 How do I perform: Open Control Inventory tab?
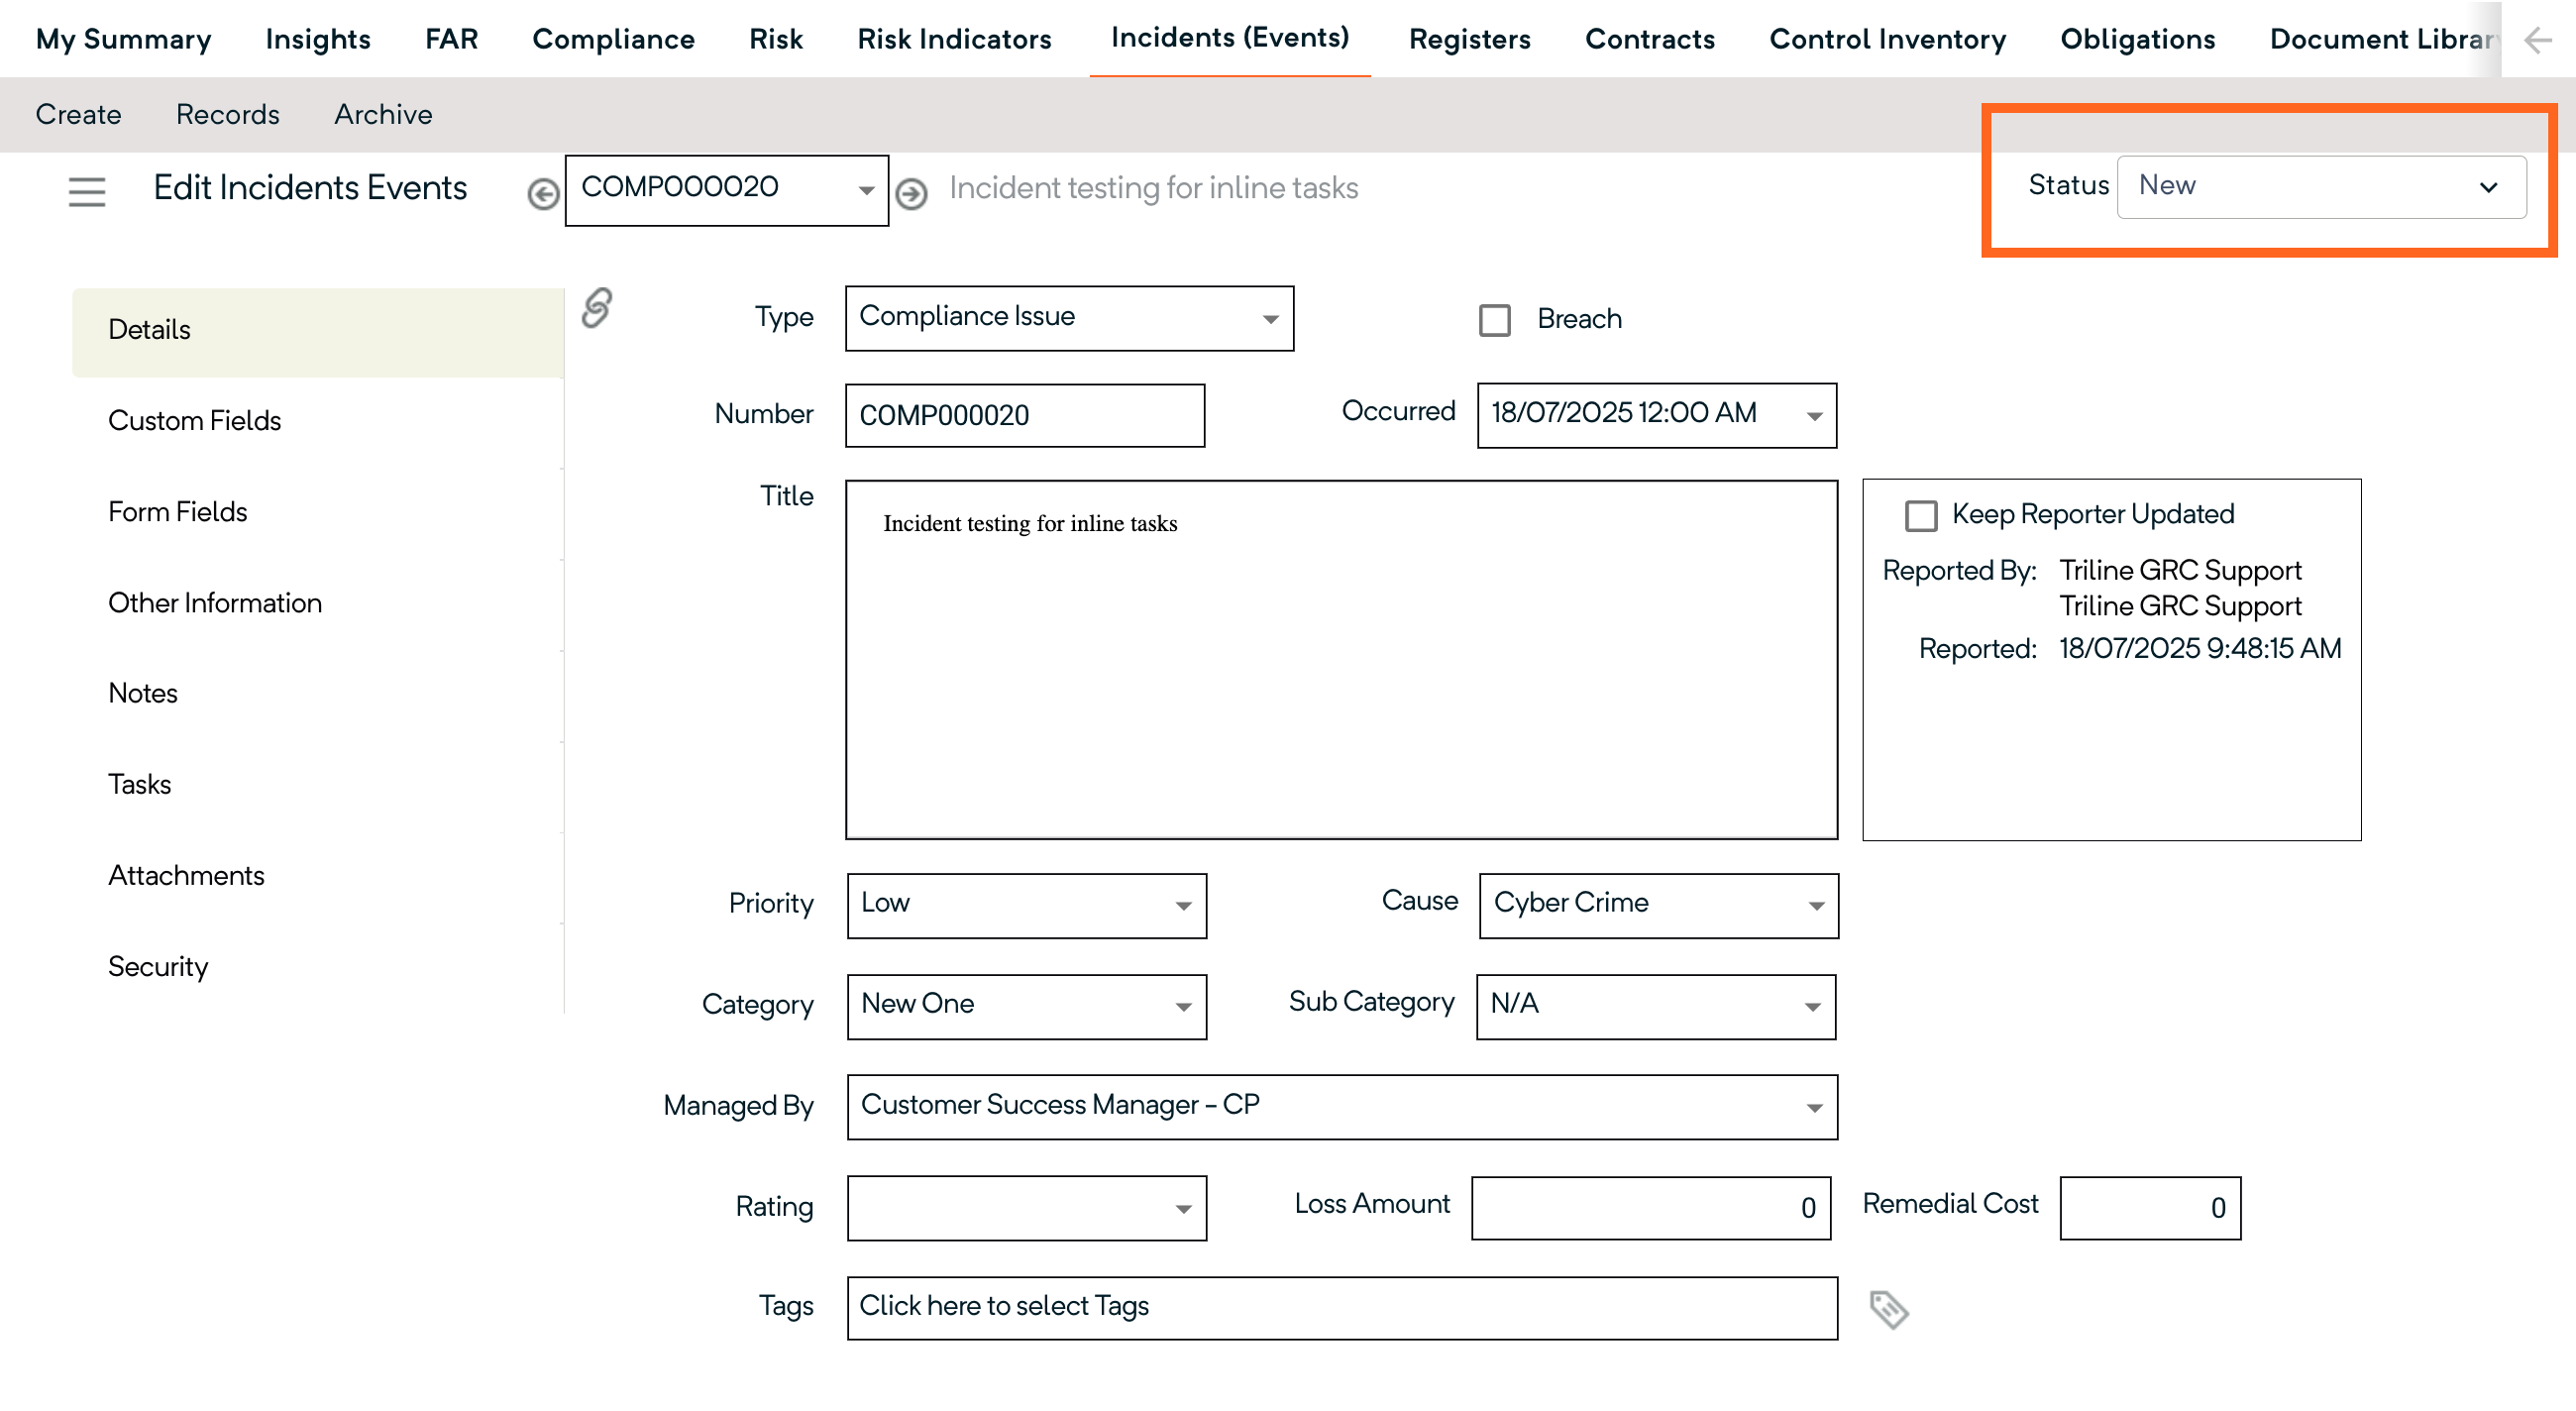click(x=1888, y=39)
